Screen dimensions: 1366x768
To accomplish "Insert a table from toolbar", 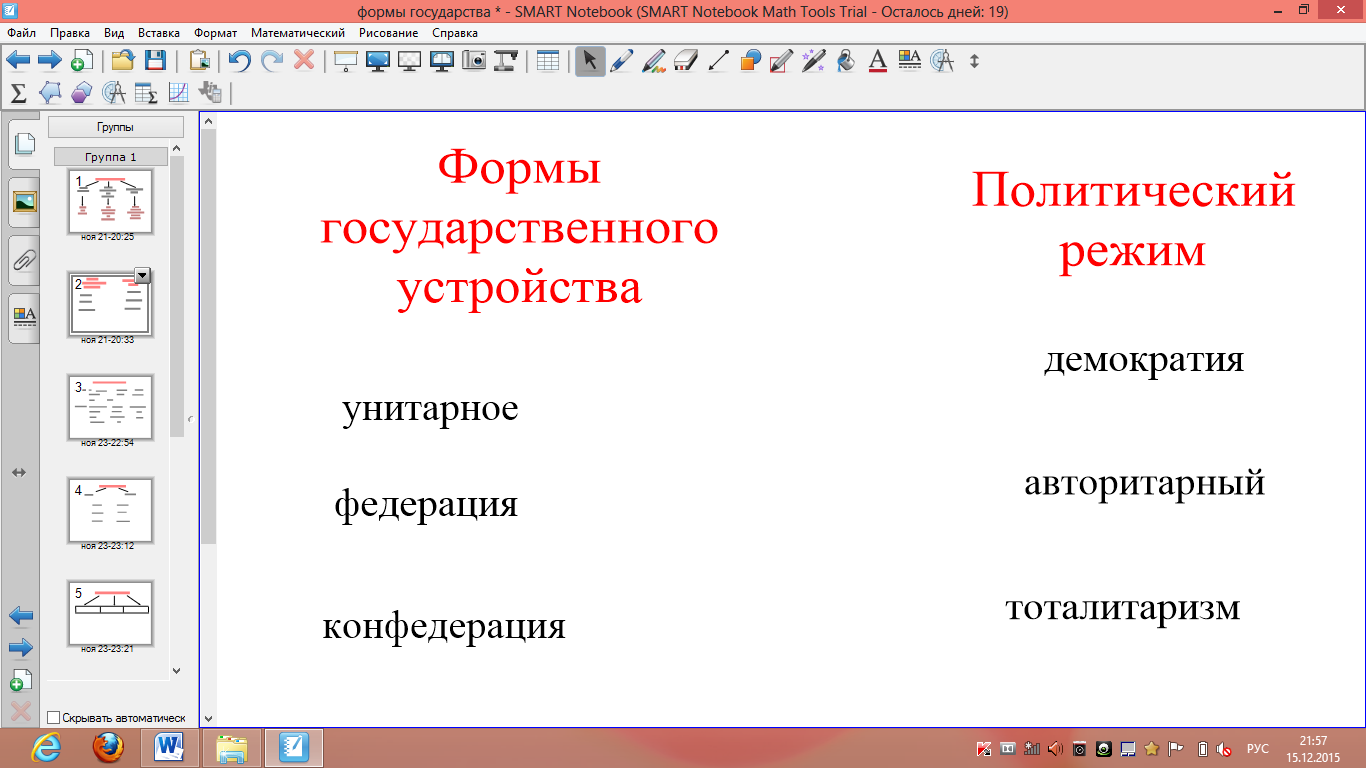I will 547,60.
